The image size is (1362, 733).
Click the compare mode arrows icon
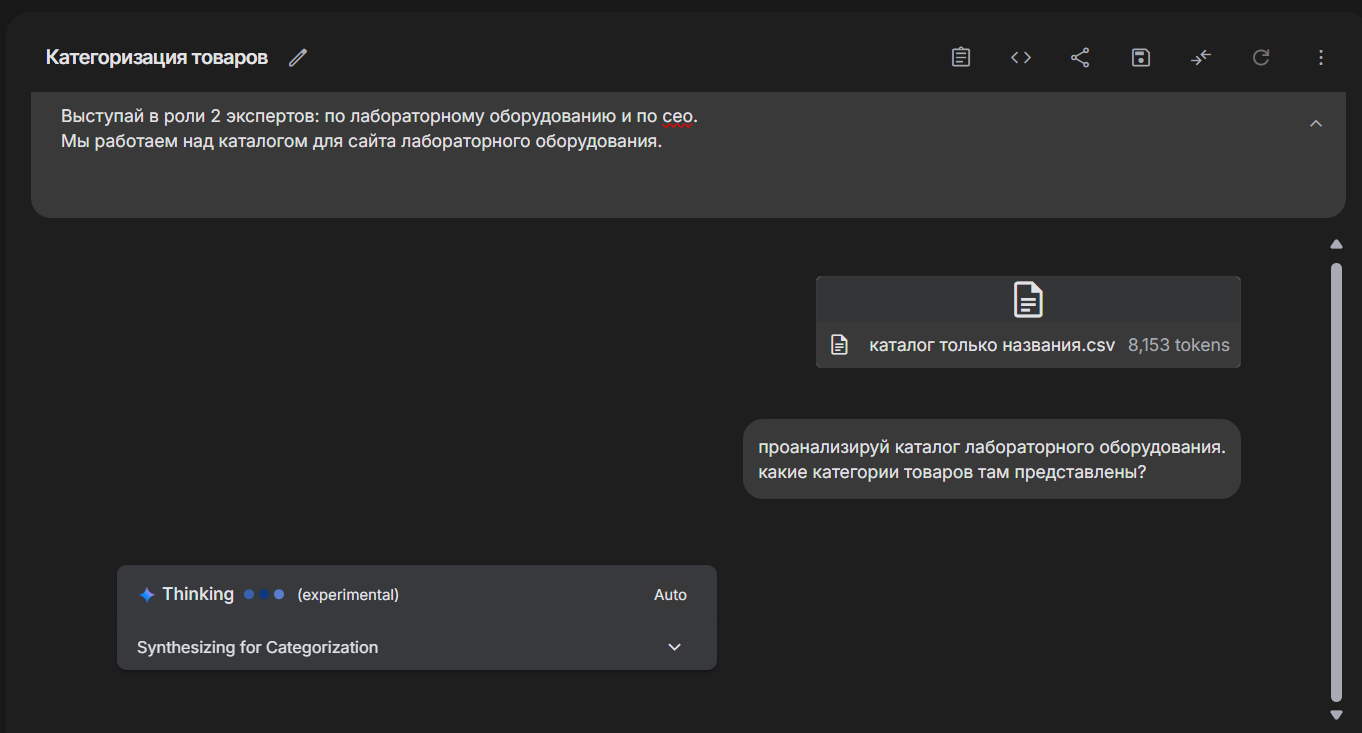coord(1201,58)
